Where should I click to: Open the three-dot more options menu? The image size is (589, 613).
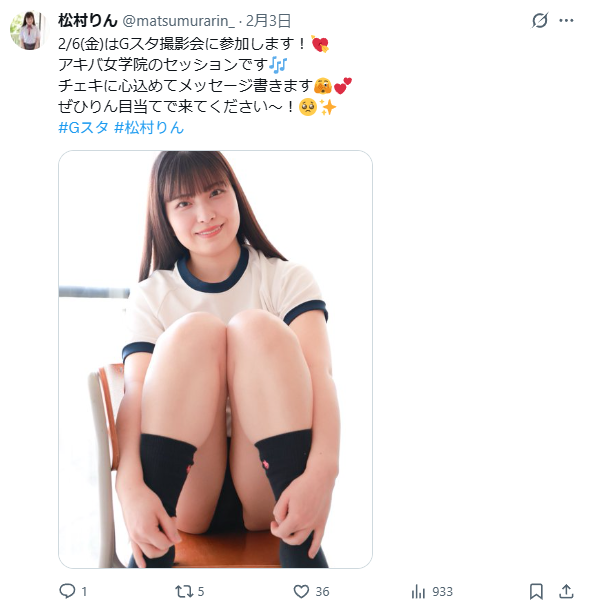coord(566,20)
